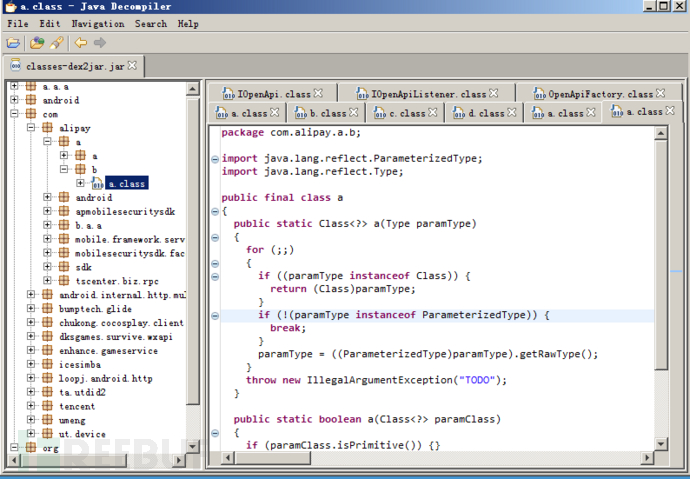Select the alipay package in the tree
This screenshot has height=479, width=690.
coord(75,128)
